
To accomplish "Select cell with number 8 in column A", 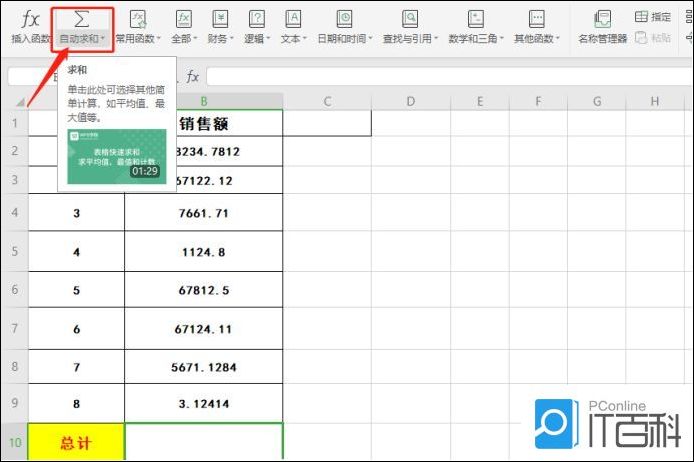I will coord(76,404).
